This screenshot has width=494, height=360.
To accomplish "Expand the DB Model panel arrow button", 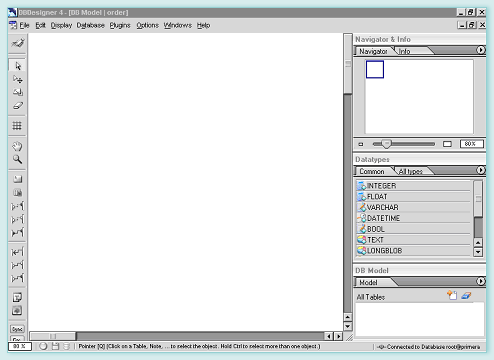I will pyautogui.click(x=480, y=281).
